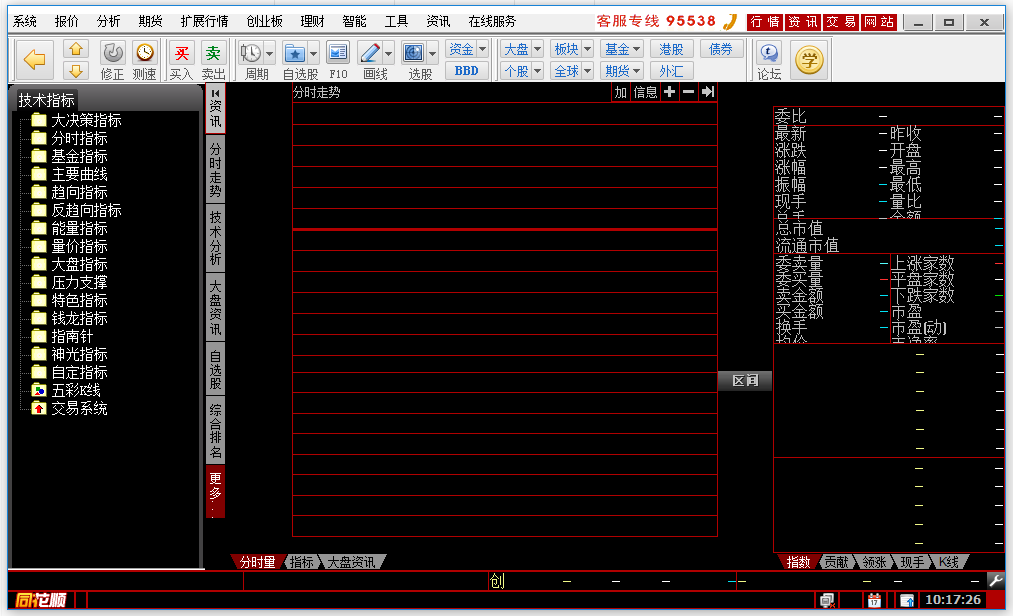Click the 卖出 sell icon
The height and width of the screenshot is (616, 1013).
(213, 54)
